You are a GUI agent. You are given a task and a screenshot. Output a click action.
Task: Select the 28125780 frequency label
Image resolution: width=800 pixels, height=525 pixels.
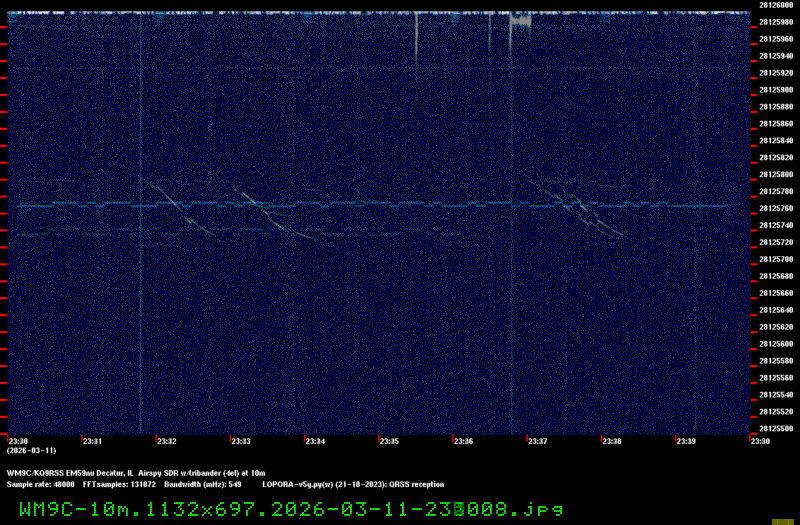[776, 191]
